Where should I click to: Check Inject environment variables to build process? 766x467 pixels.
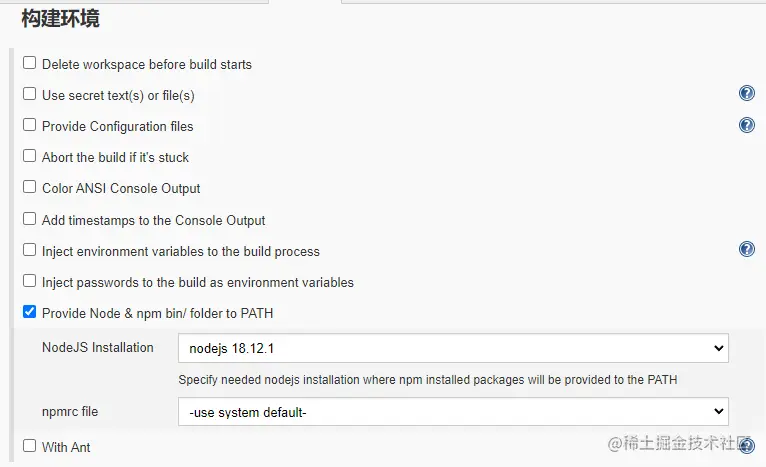pos(29,251)
